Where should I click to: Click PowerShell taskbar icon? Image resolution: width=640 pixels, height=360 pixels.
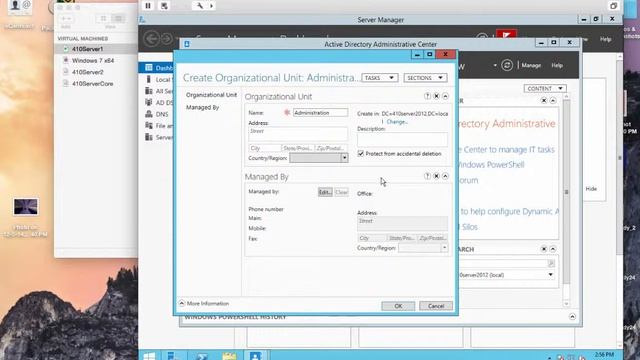click(x=201, y=356)
